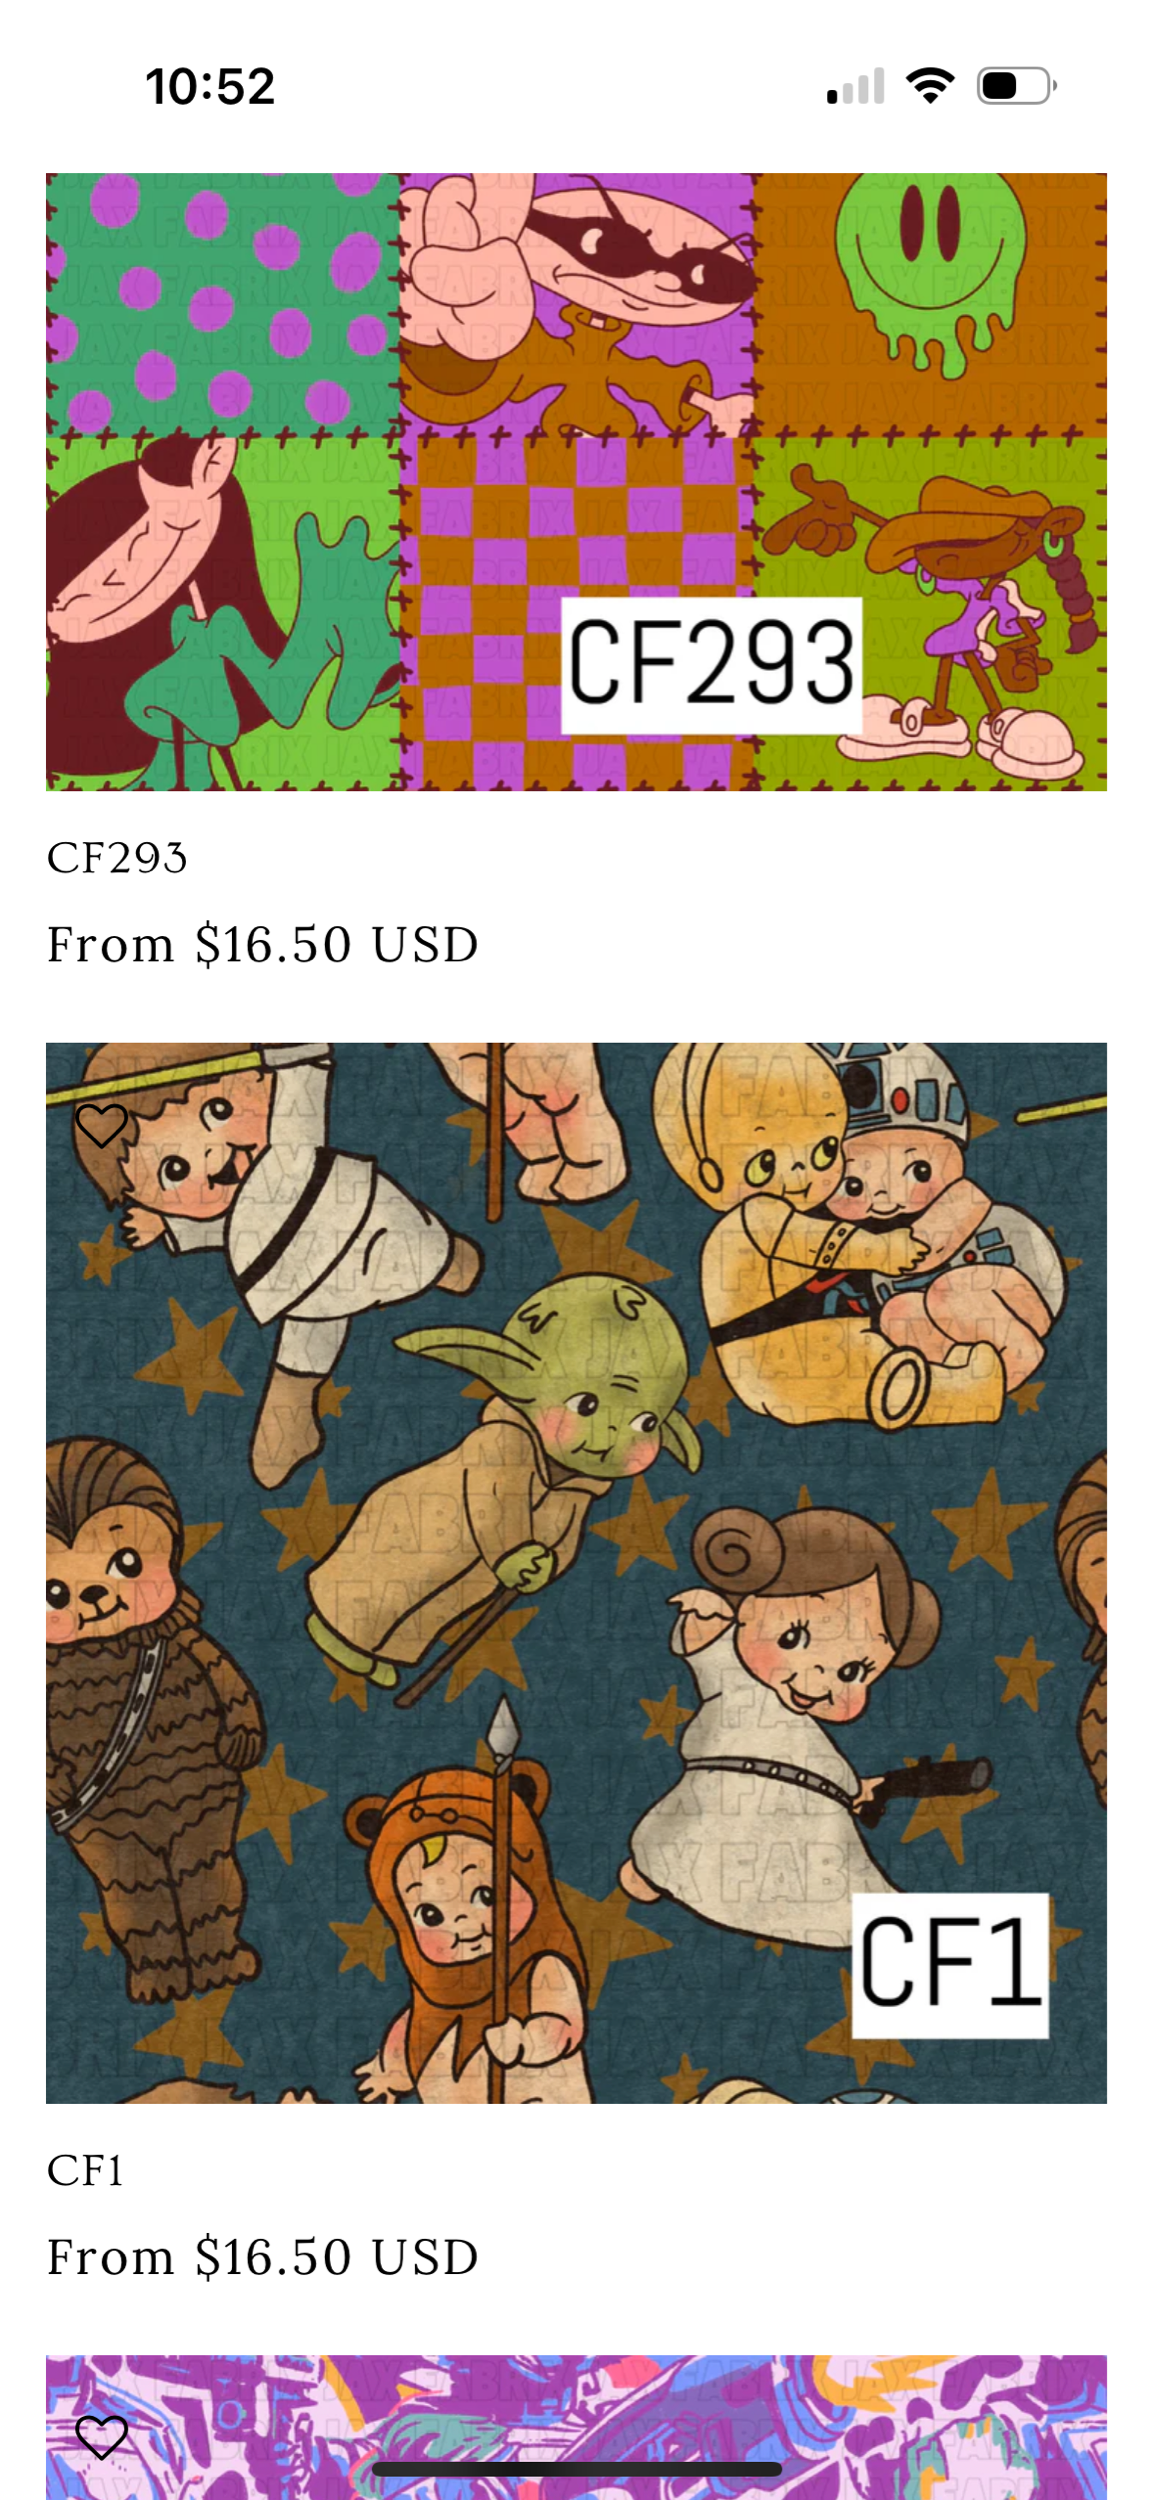This screenshot has height=2500, width=1153.
Task: Tap the battery indicator icon
Action: click(1016, 86)
